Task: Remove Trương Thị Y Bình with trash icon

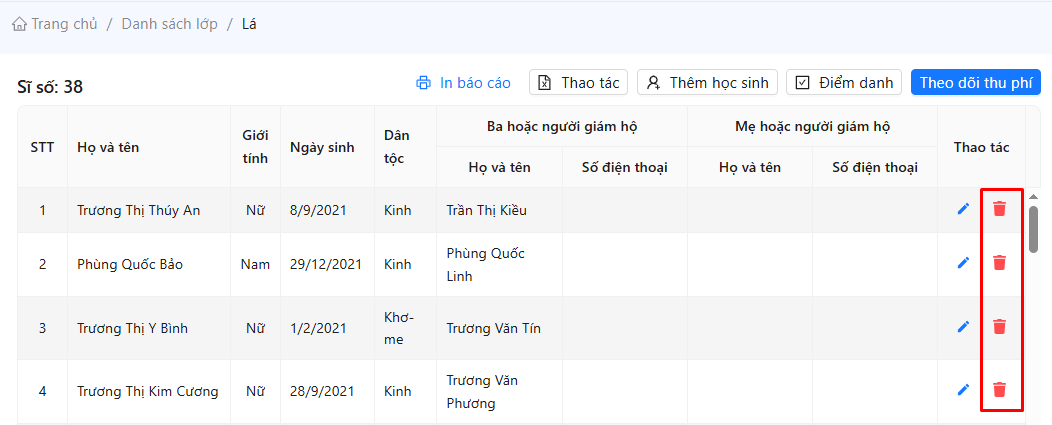Action: coord(999,327)
